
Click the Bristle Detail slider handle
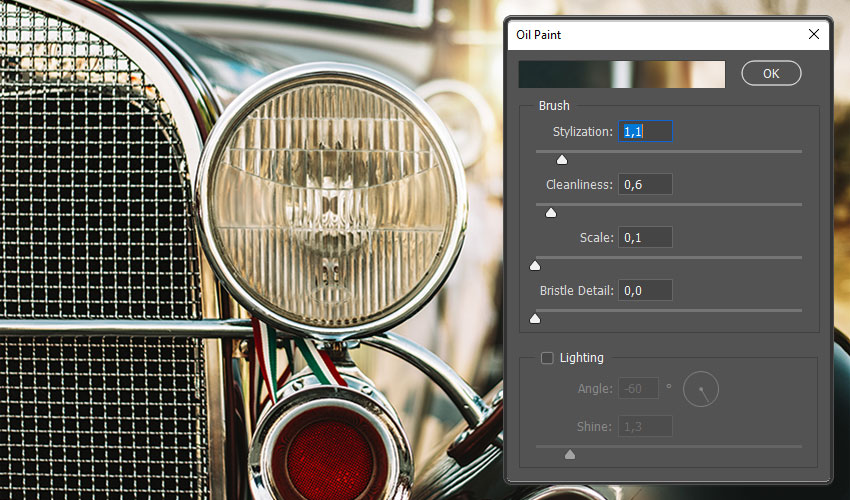pyautogui.click(x=535, y=318)
